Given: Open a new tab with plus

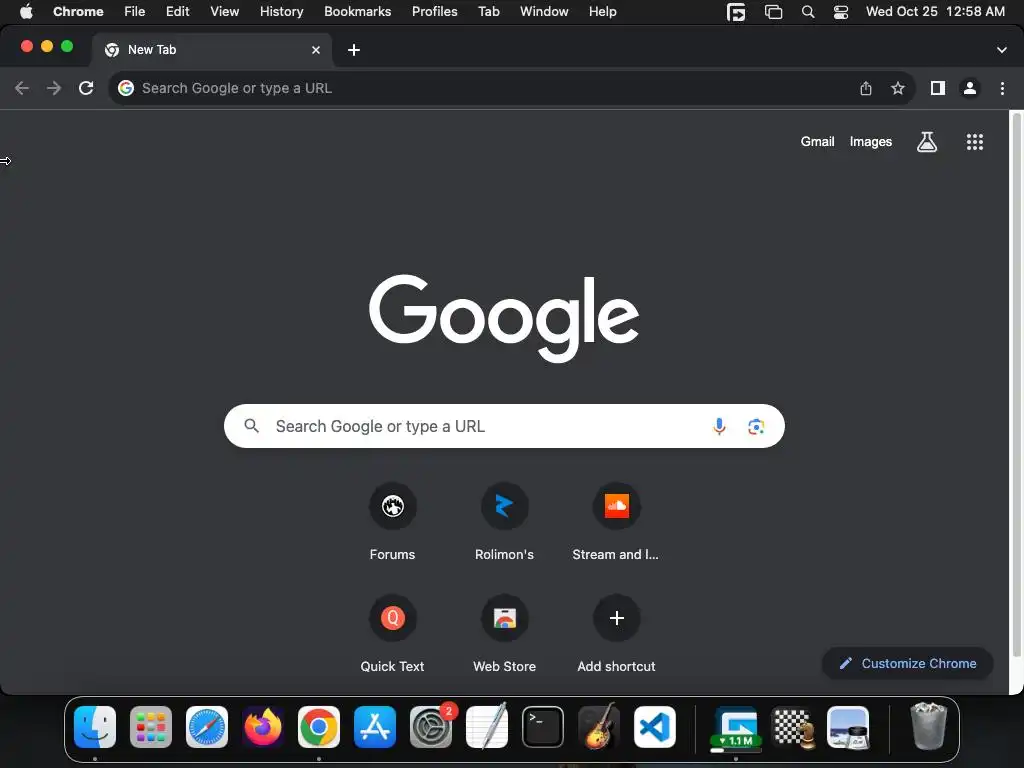Looking at the screenshot, I should pyautogui.click(x=354, y=50).
